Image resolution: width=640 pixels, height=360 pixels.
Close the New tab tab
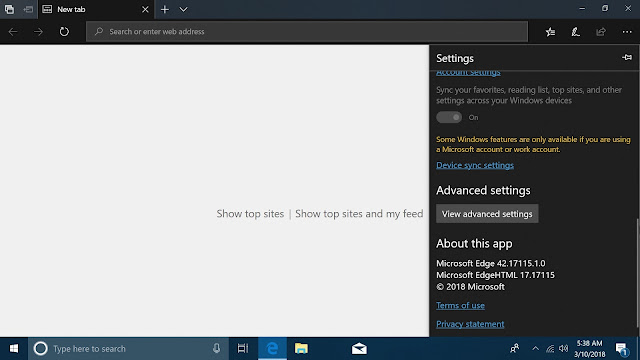point(145,9)
